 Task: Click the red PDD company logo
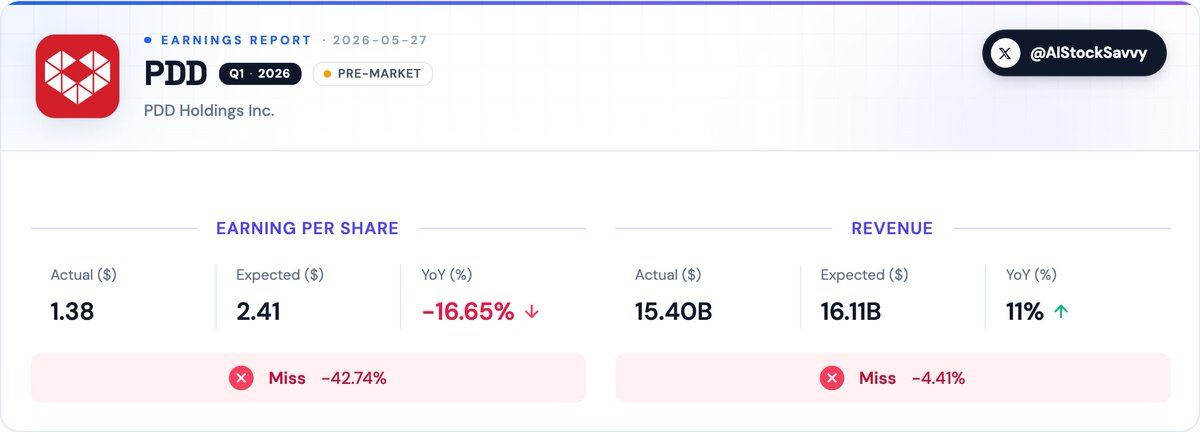78,76
